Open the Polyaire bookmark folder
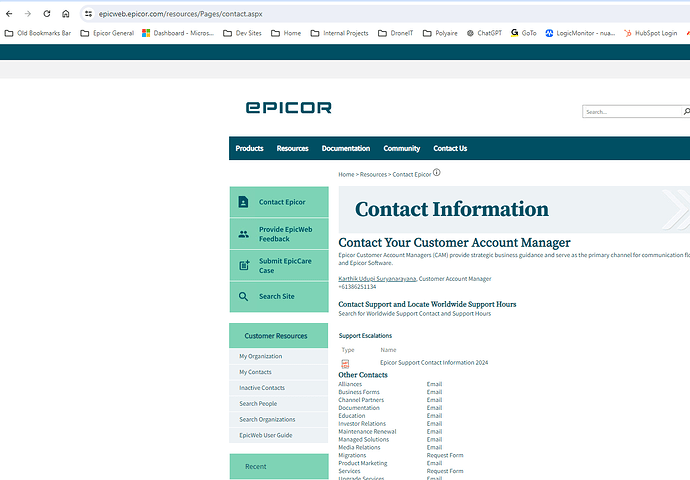Image resolution: width=690 pixels, height=480 pixels. pyautogui.click(x=440, y=33)
